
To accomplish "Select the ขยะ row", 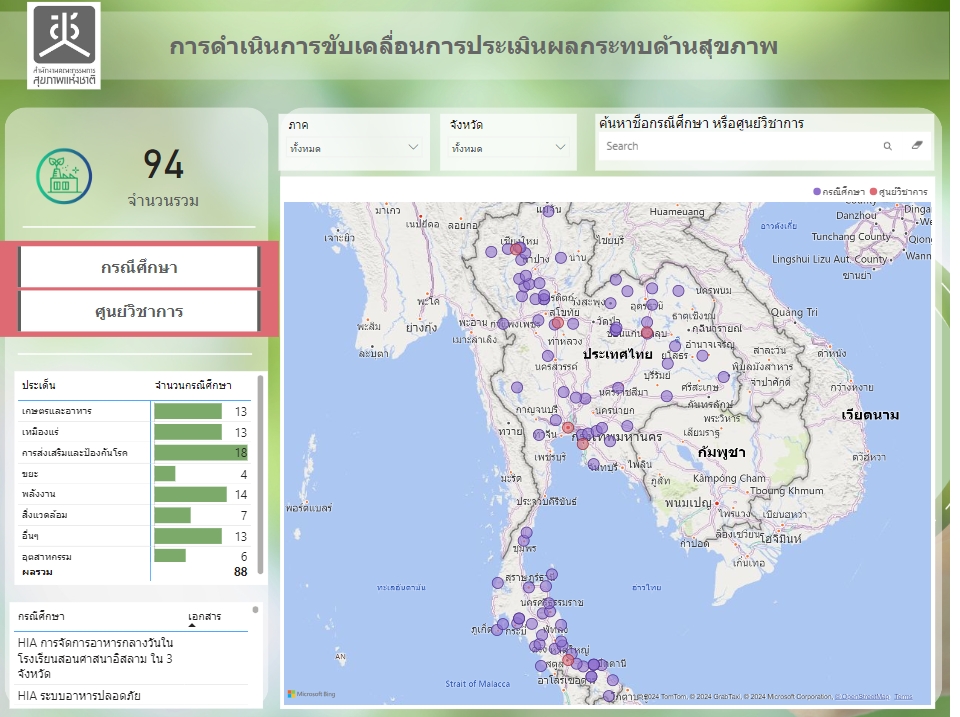I will 135,474.
